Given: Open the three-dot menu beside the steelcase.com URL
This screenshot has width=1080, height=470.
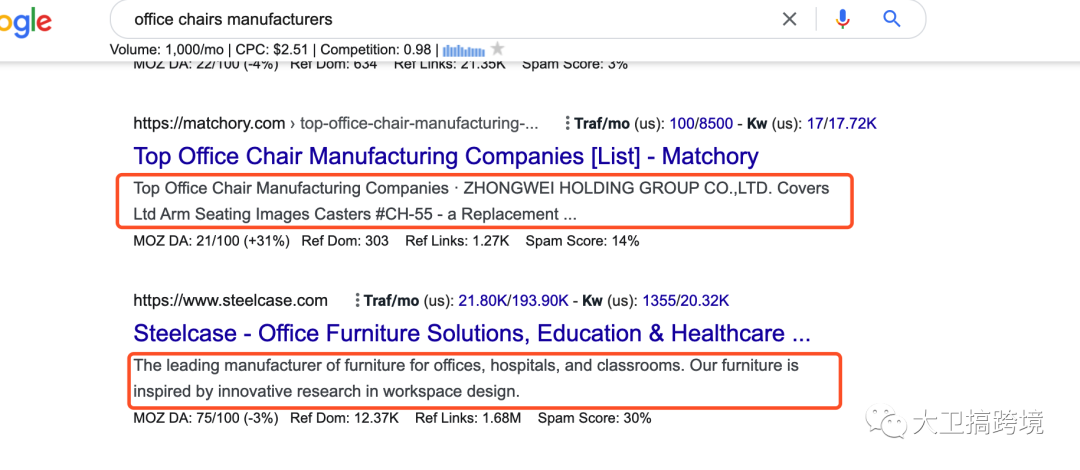Looking at the screenshot, I should click(x=356, y=300).
